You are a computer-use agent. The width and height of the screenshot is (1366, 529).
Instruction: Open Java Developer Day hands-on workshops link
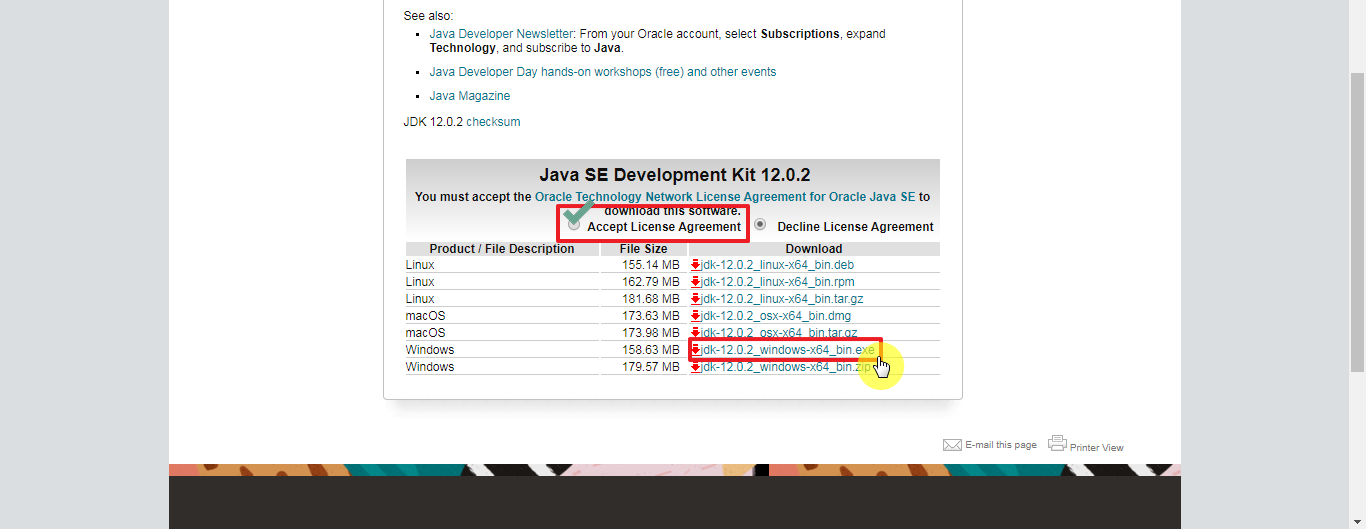(603, 72)
